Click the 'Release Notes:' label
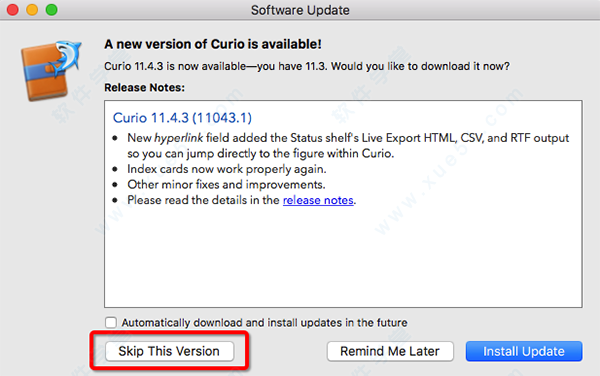Screen dimensions: 600x376 coord(144,88)
